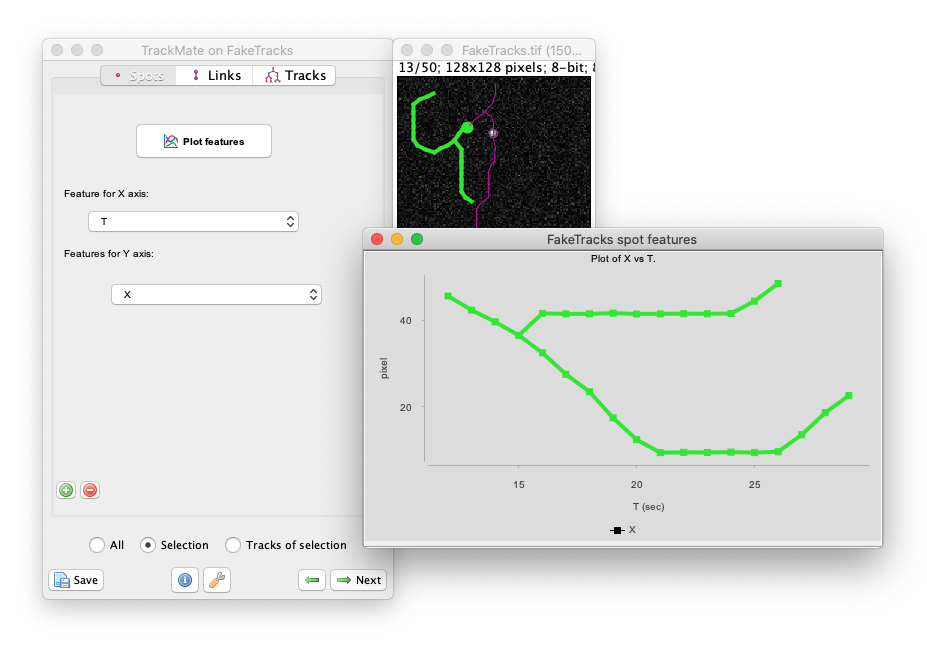
Task: Click the green plus add feature icon
Action: point(66,490)
